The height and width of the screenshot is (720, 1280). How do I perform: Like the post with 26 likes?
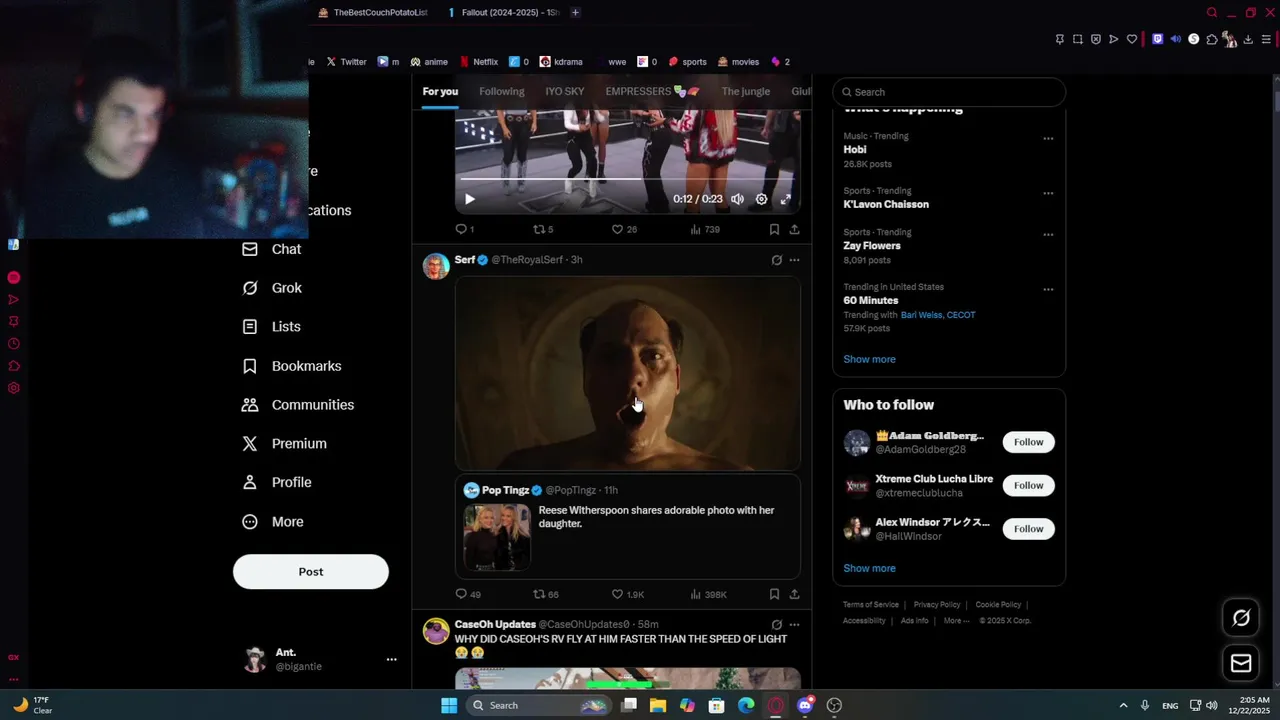click(624, 229)
